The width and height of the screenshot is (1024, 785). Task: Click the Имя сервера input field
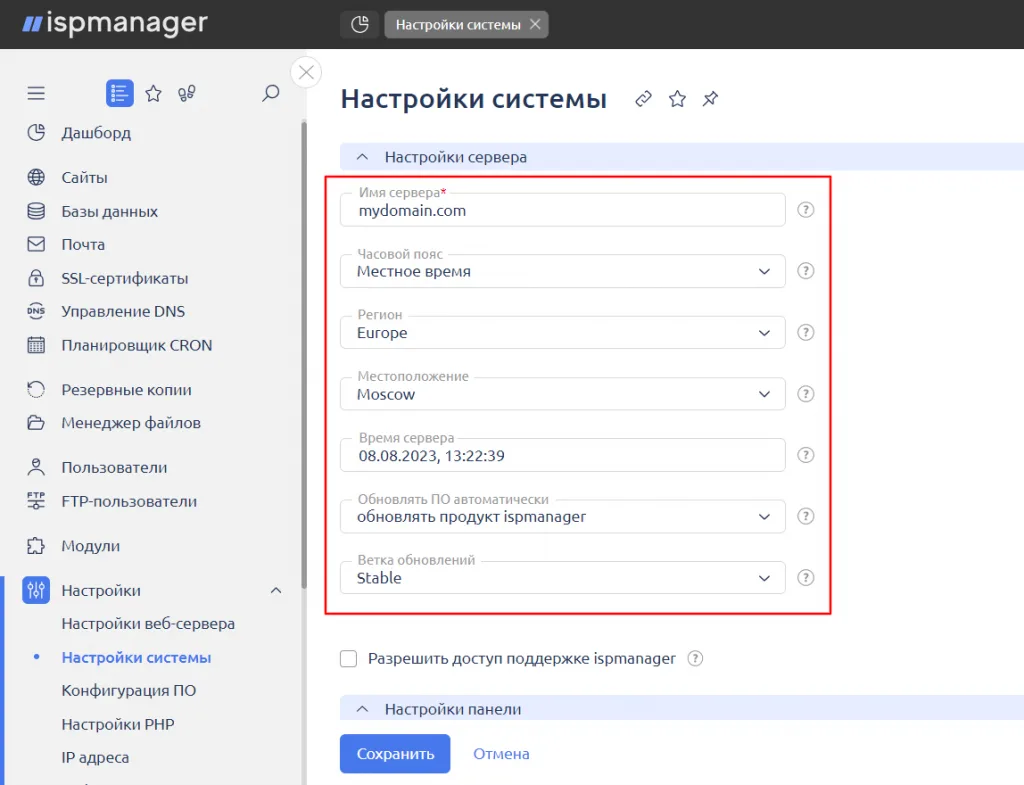click(562, 210)
